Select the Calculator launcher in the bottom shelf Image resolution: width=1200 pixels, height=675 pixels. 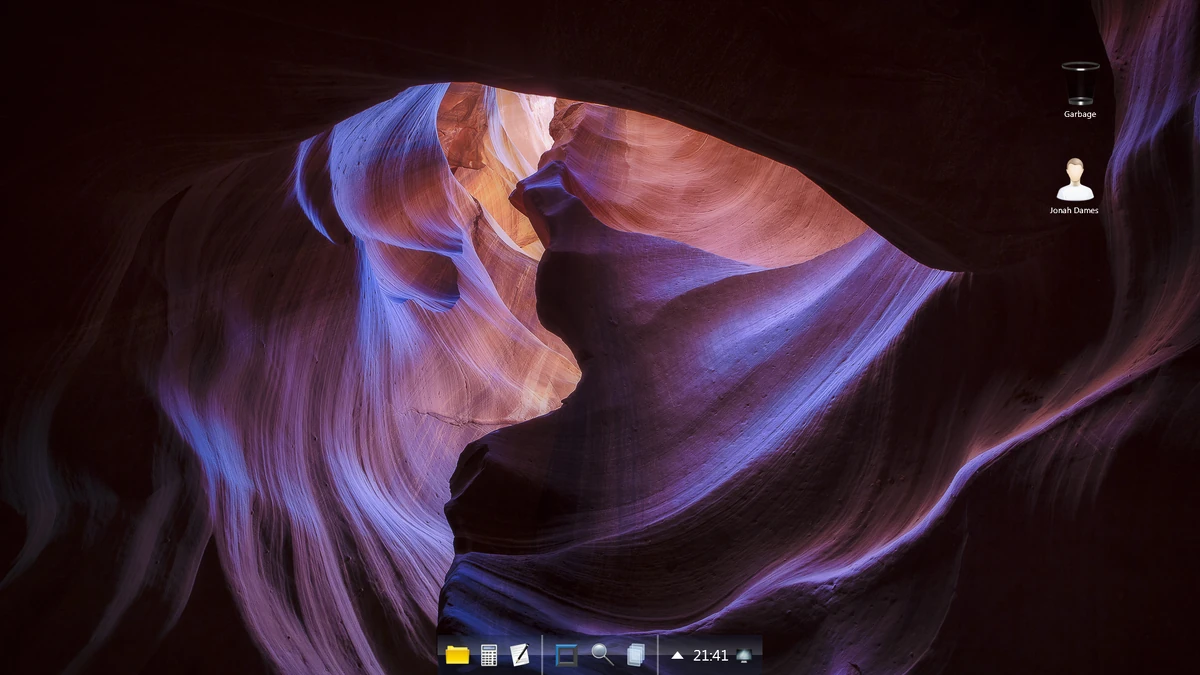pos(489,656)
